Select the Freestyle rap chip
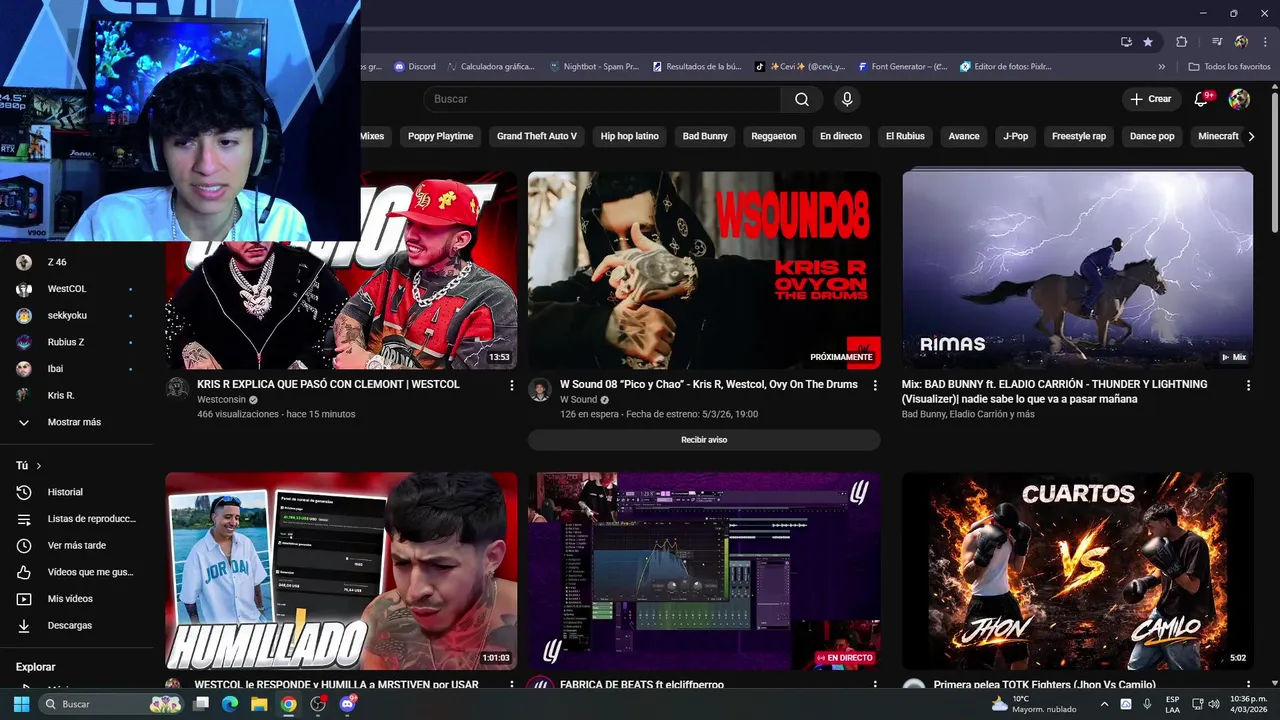Image resolution: width=1280 pixels, height=720 pixels. (x=1079, y=136)
